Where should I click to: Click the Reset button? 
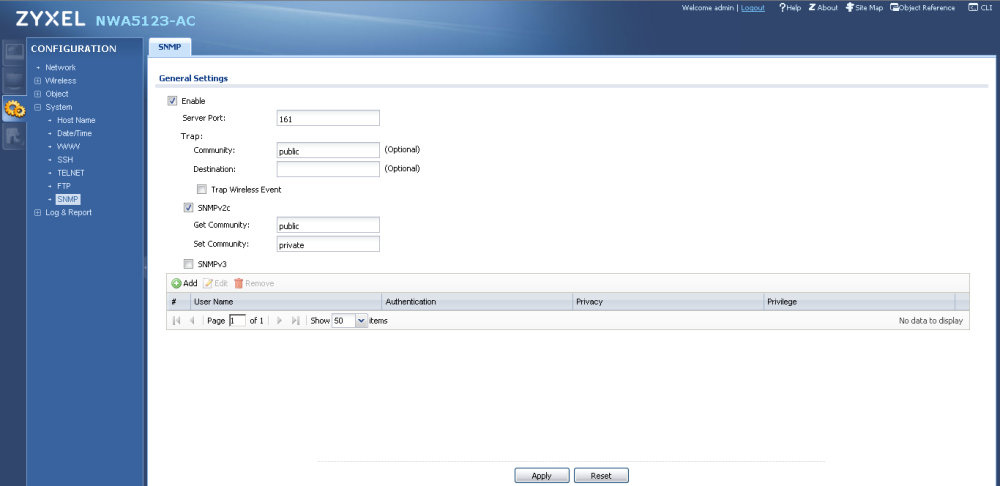(601, 475)
